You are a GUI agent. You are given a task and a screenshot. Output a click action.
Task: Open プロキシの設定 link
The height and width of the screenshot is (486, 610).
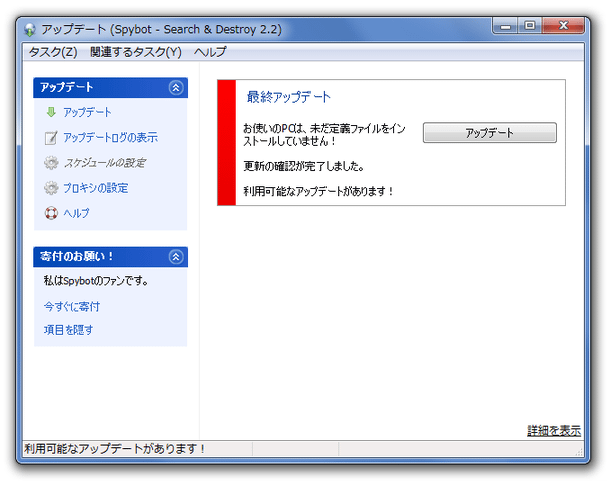tap(96, 188)
